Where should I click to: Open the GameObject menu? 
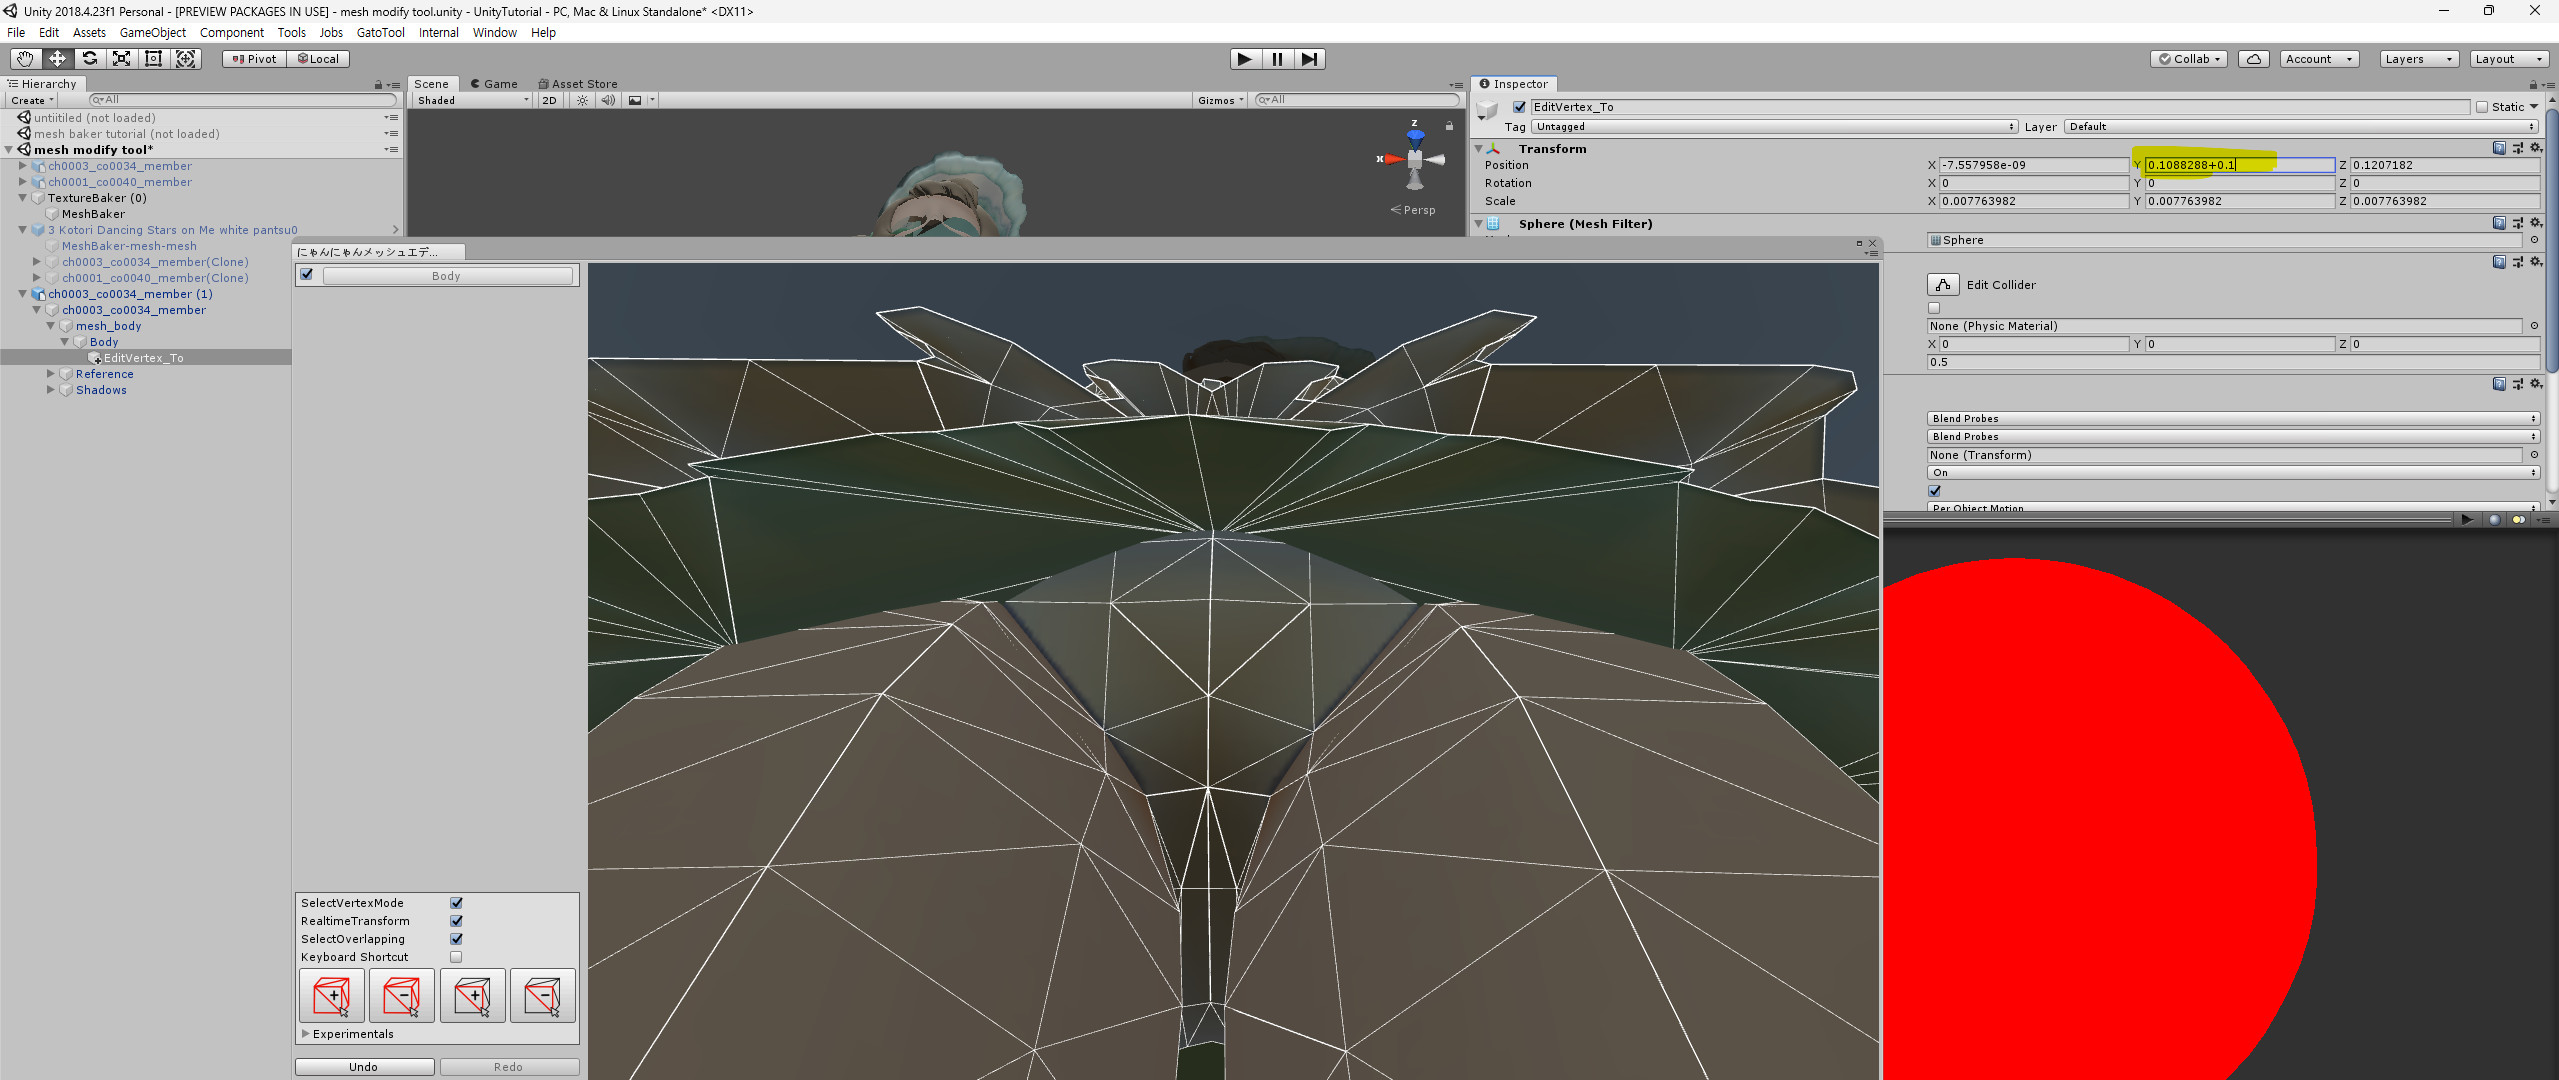click(152, 33)
